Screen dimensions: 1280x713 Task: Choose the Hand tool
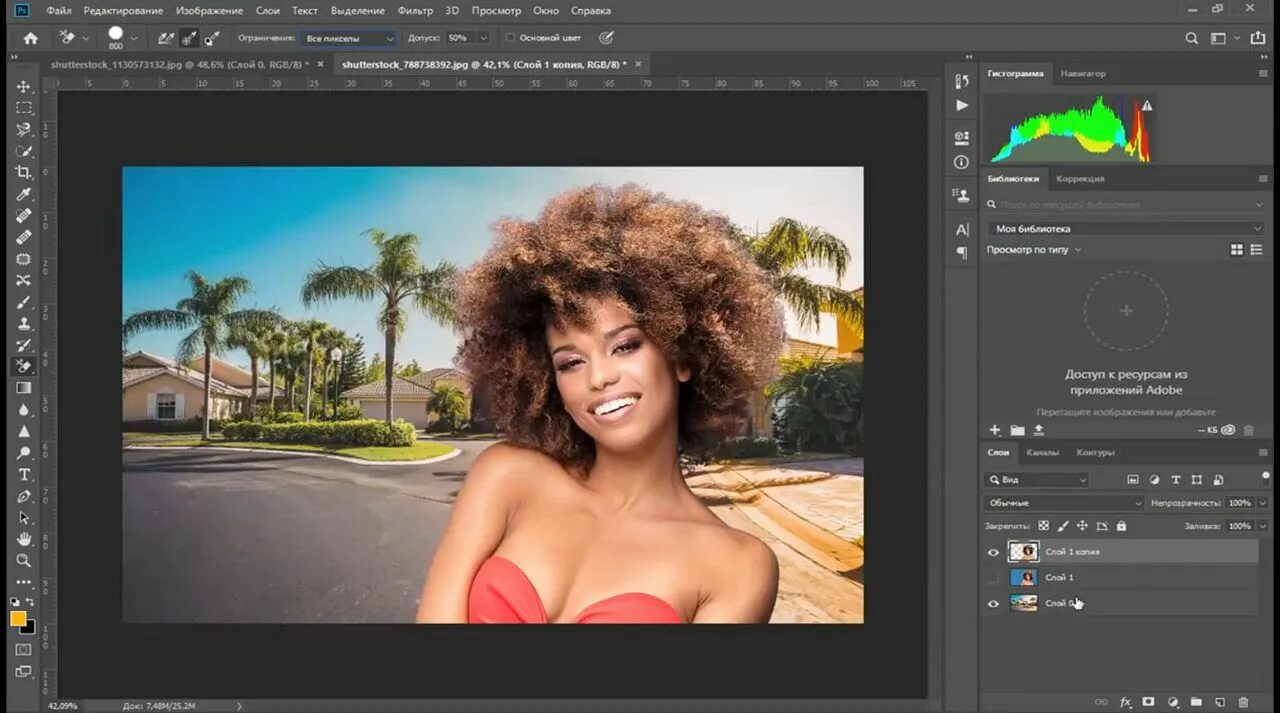pyautogui.click(x=24, y=539)
